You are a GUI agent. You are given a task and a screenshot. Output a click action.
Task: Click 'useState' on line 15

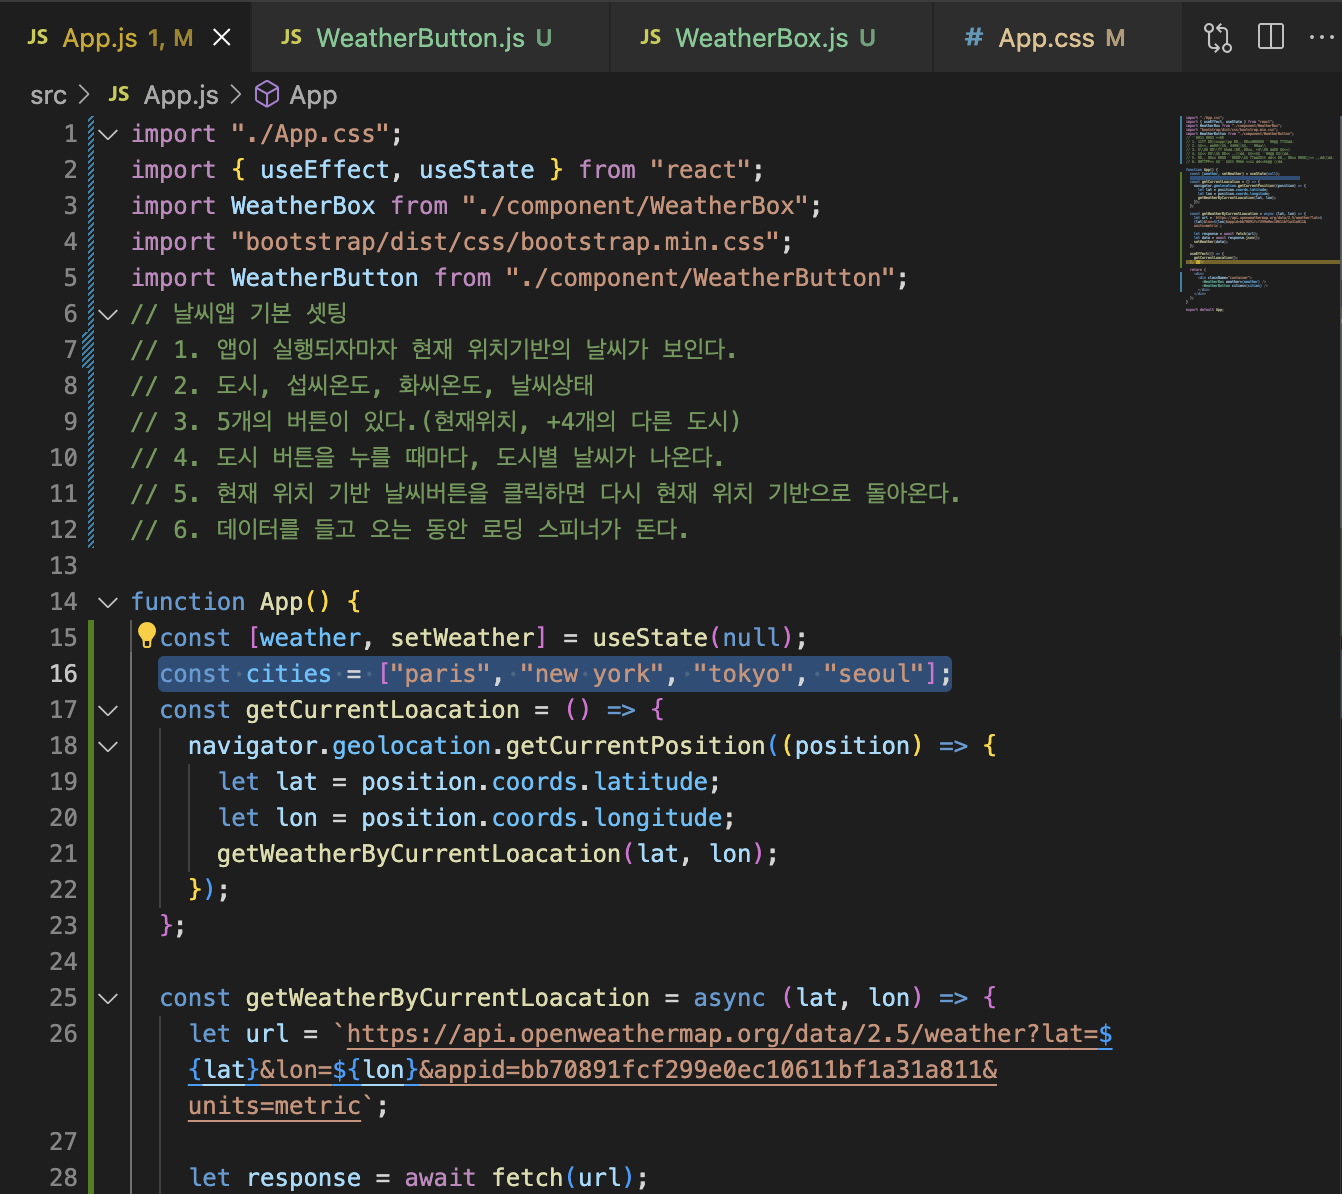click(x=651, y=638)
